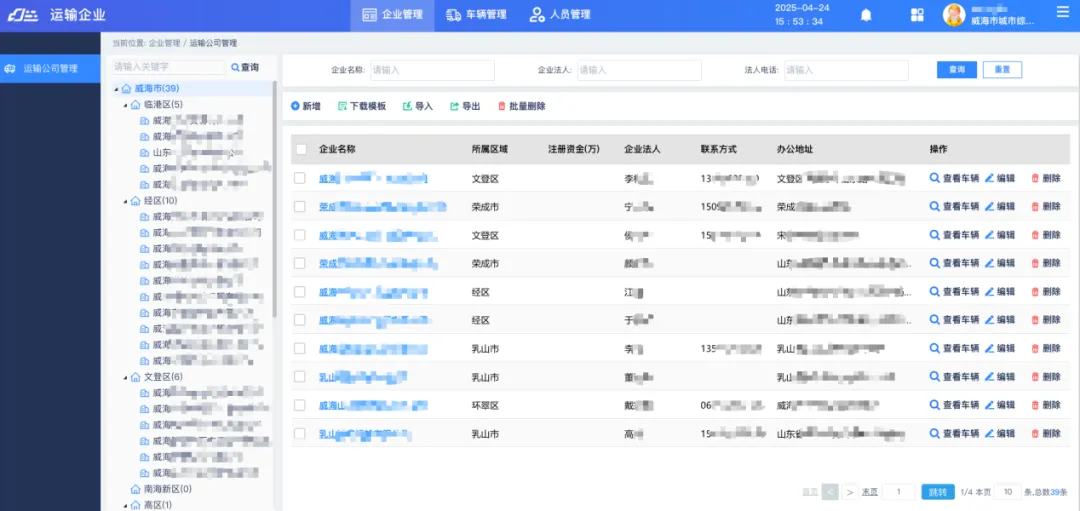
Task: Collapse the 临港区(5) tree node
Action: tap(126, 105)
